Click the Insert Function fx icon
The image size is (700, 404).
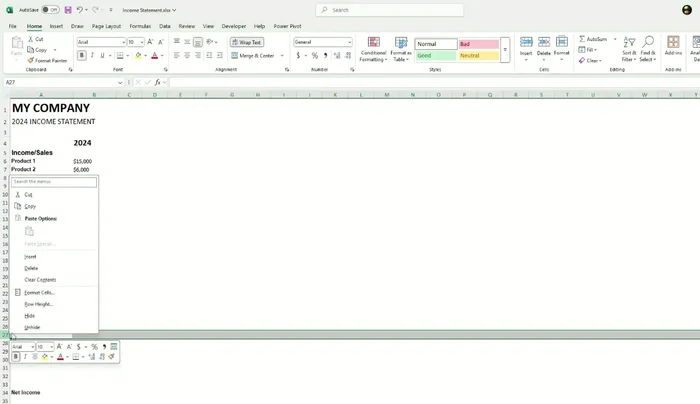(158, 82)
